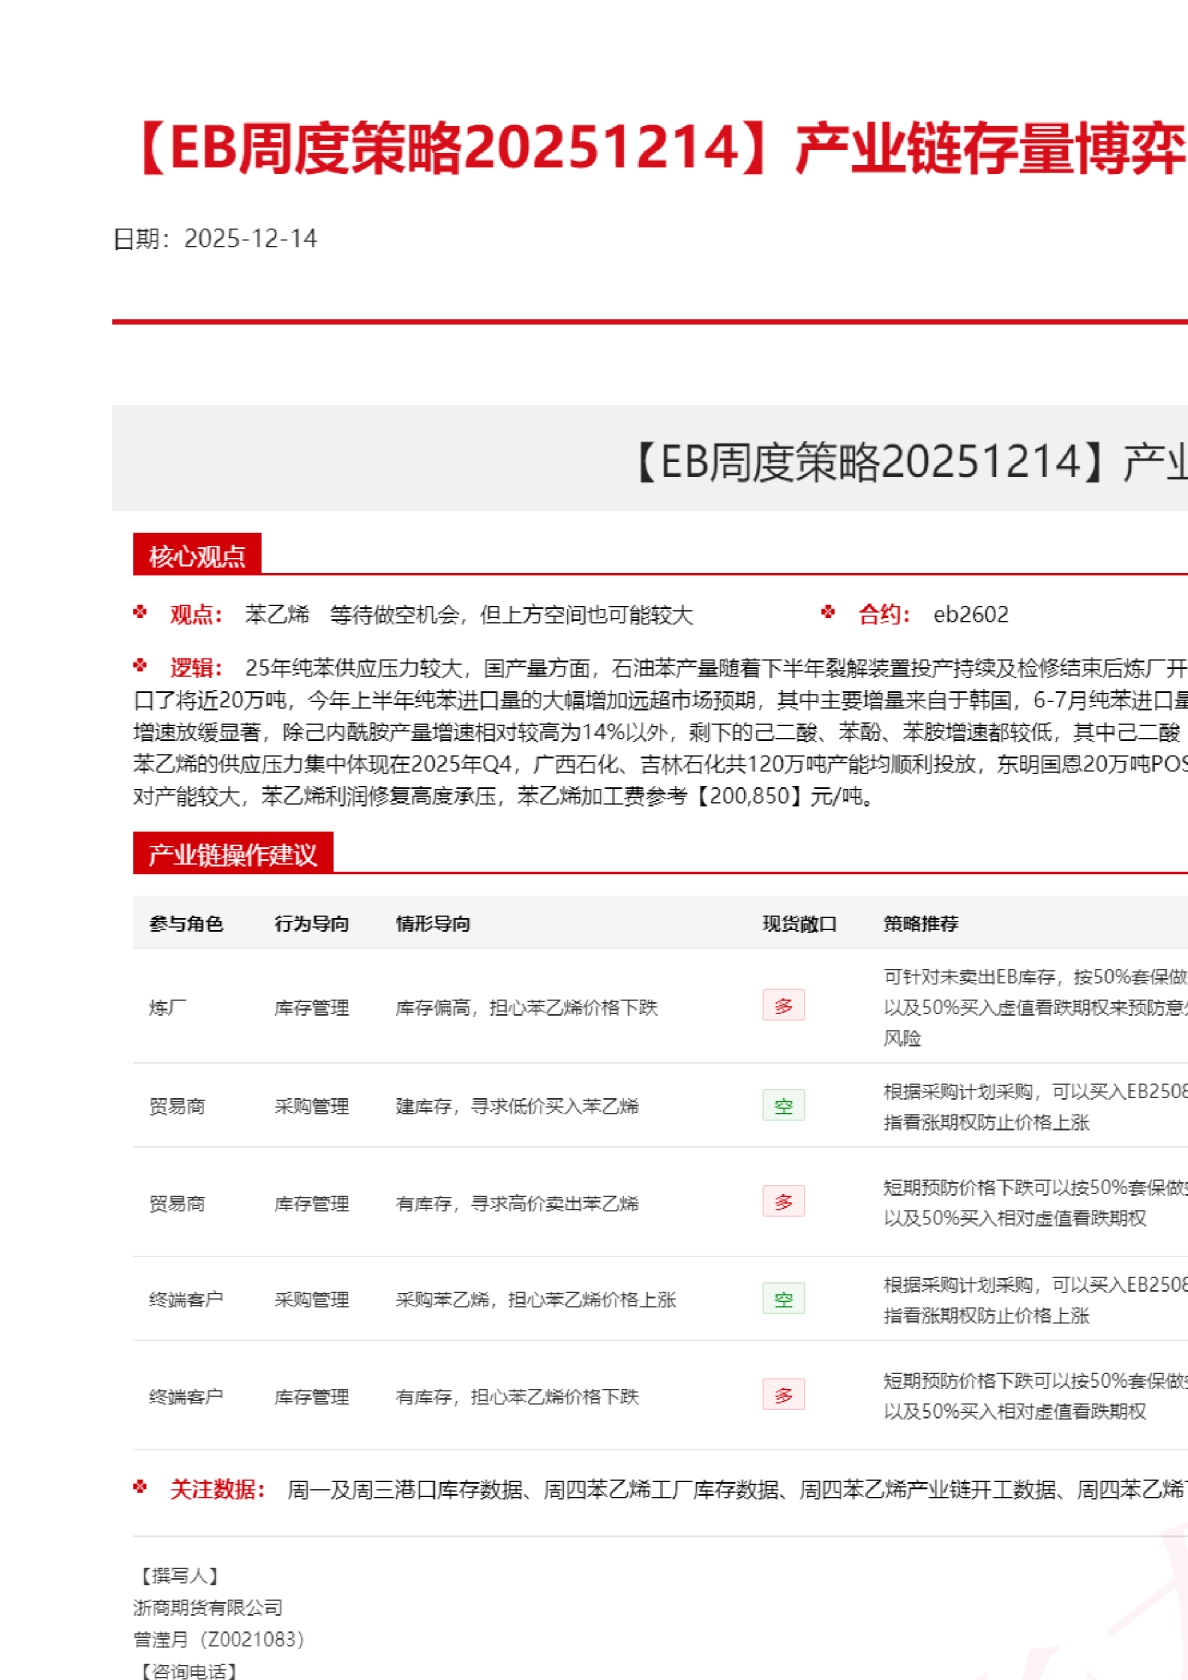Viewport: 1188px width, 1680px height.
Task: Click the red 多 badge in 终端客户 库存管理 row
Action: pyautogui.click(x=783, y=1395)
